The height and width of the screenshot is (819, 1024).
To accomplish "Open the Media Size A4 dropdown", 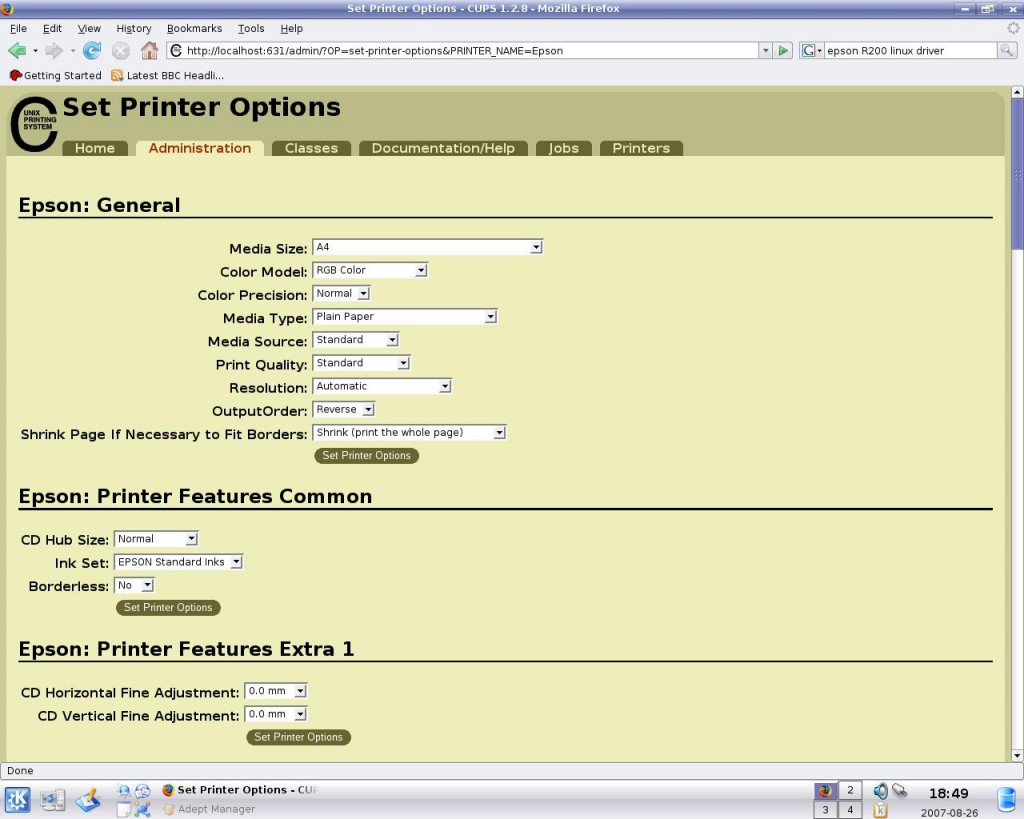I will (427, 247).
